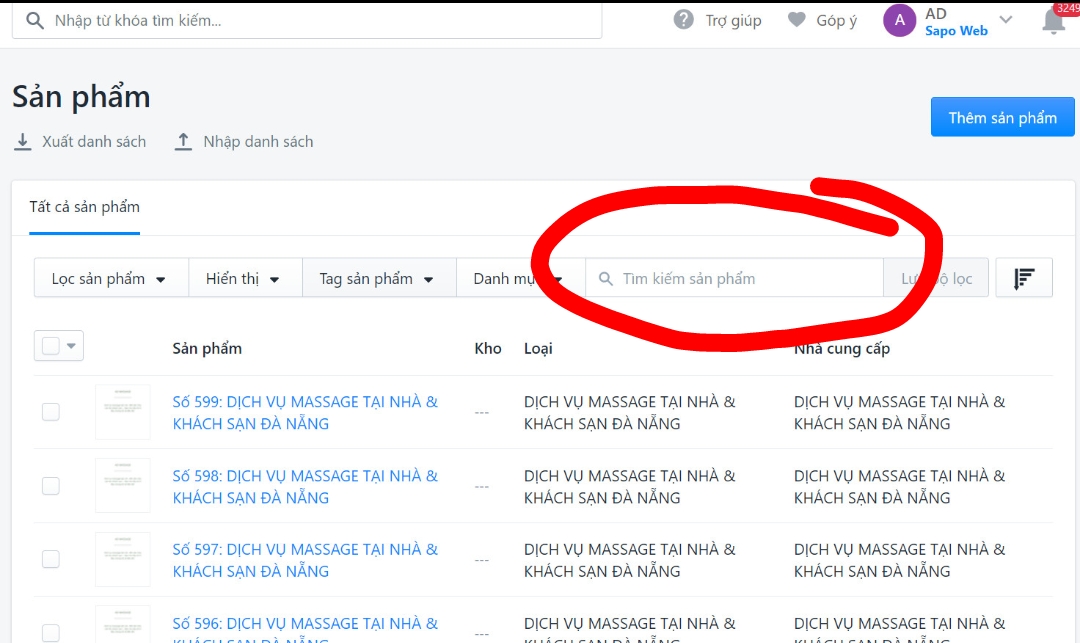Open thumbnail of product Số 597

(123, 559)
